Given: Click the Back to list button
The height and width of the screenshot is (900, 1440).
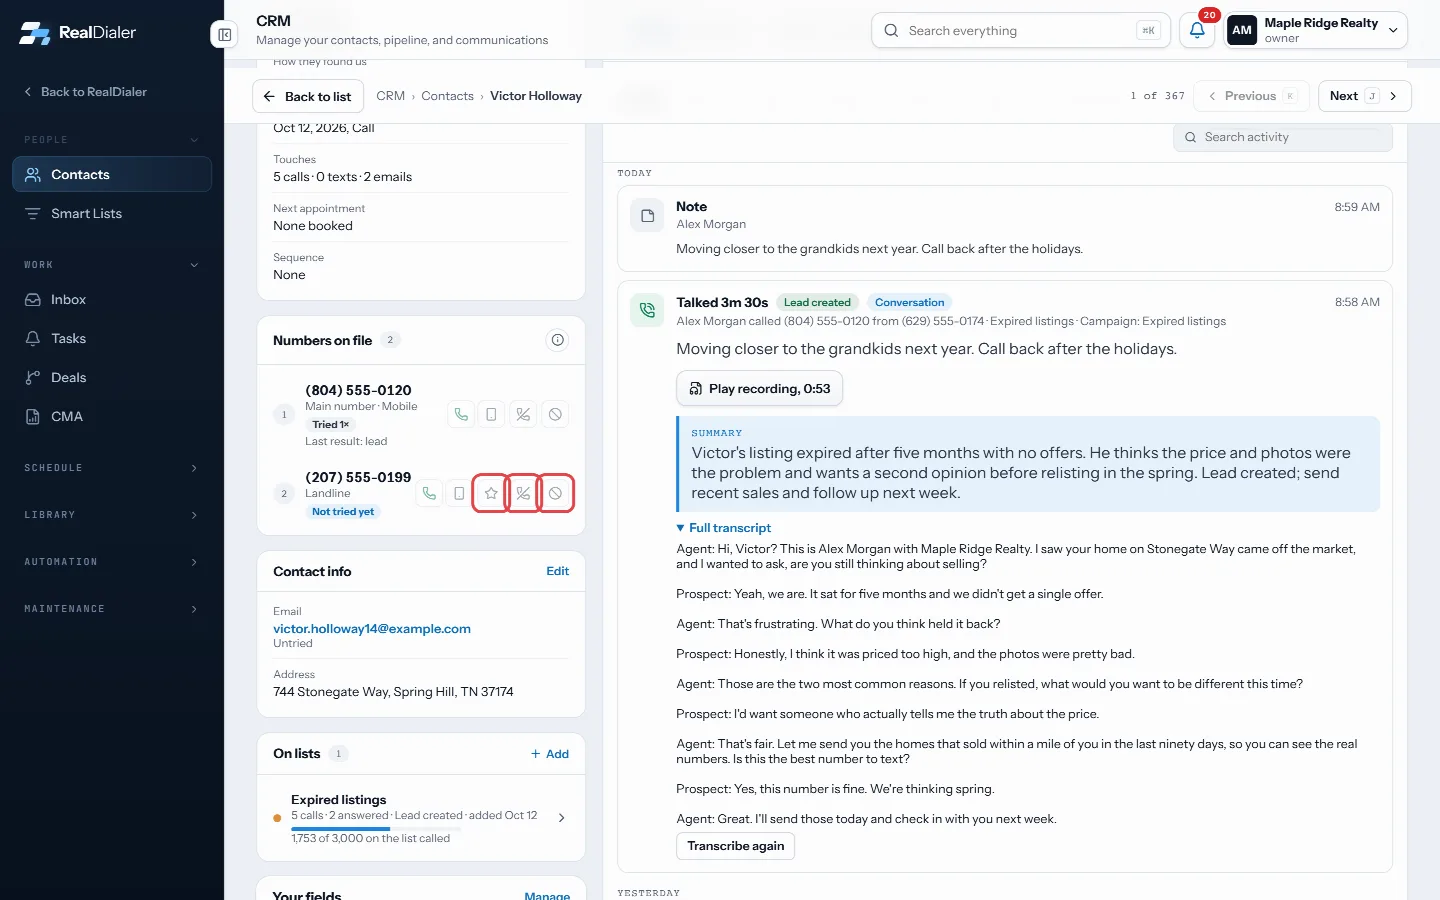Looking at the screenshot, I should click(x=308, y=97).
